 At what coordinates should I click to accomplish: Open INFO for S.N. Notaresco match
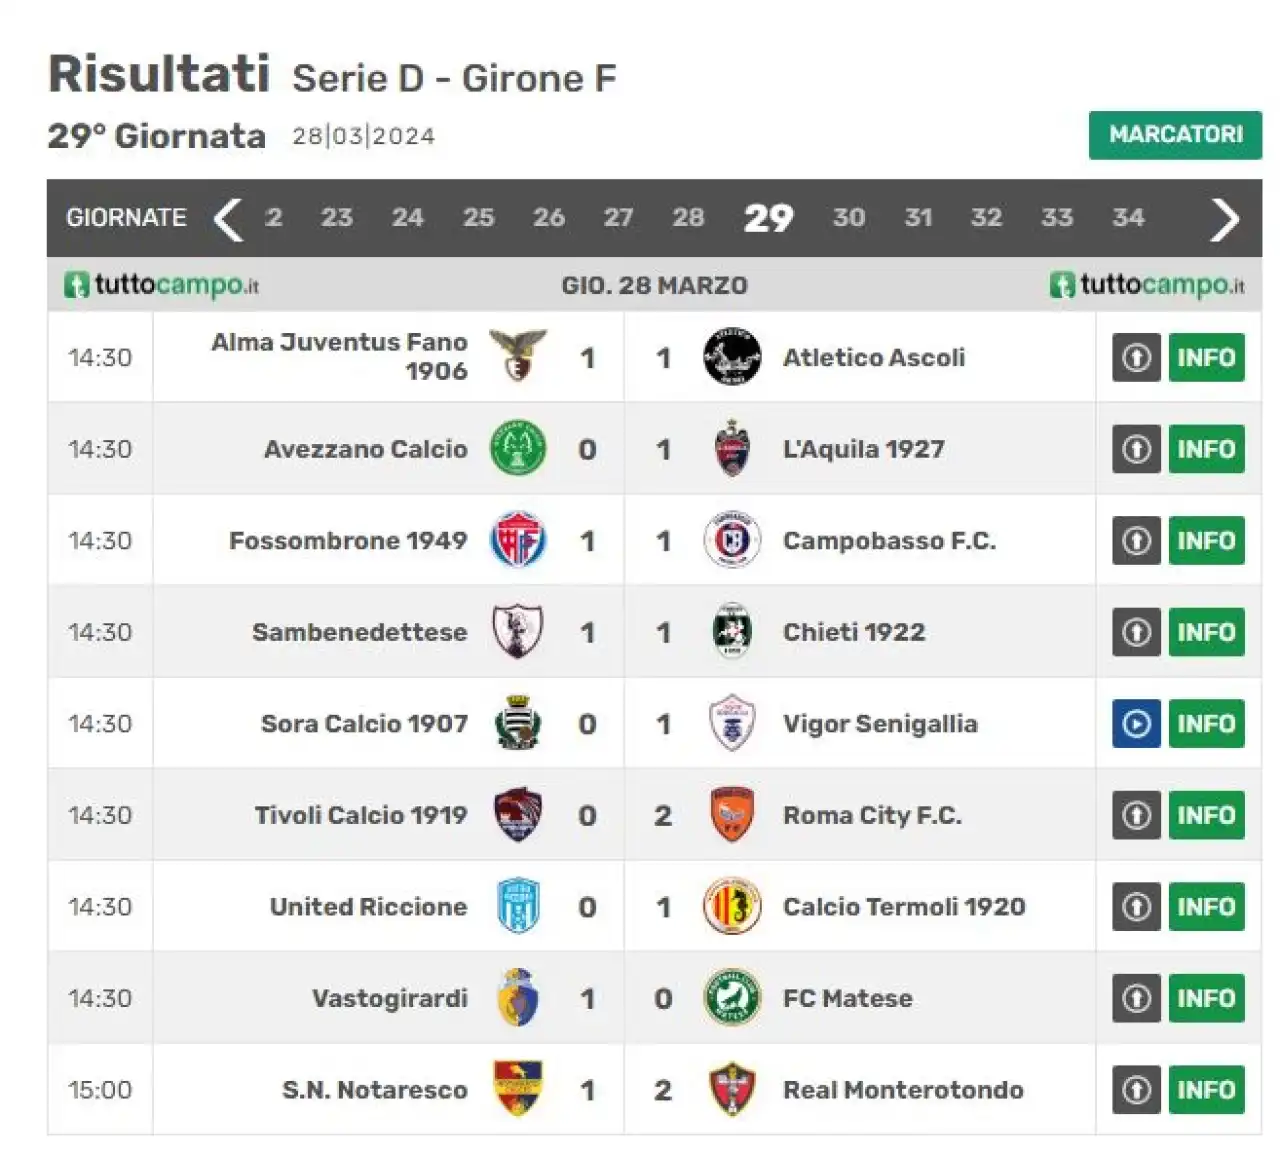coord(1206,1090)
